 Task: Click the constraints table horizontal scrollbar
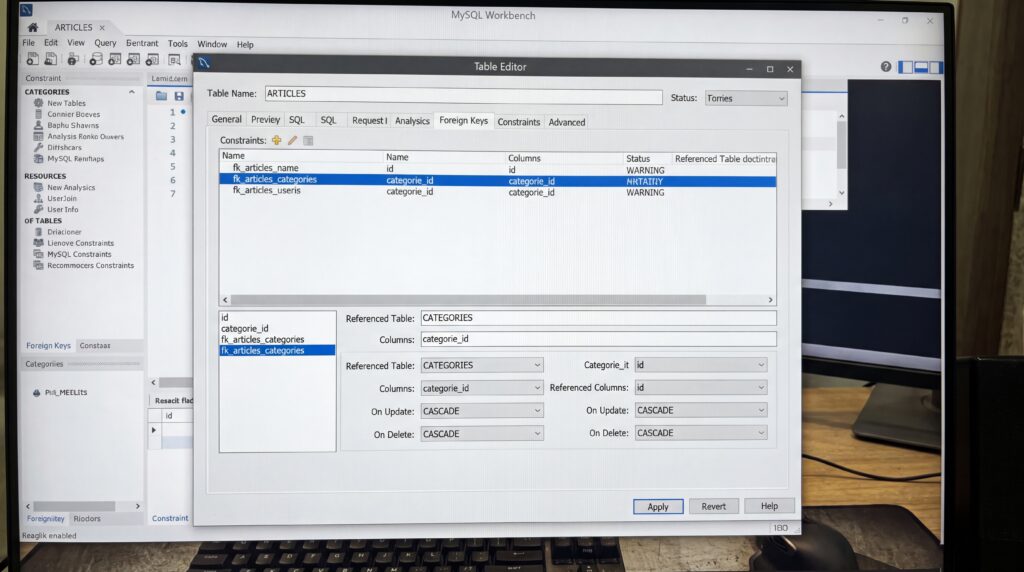click(x=468, y=300)
